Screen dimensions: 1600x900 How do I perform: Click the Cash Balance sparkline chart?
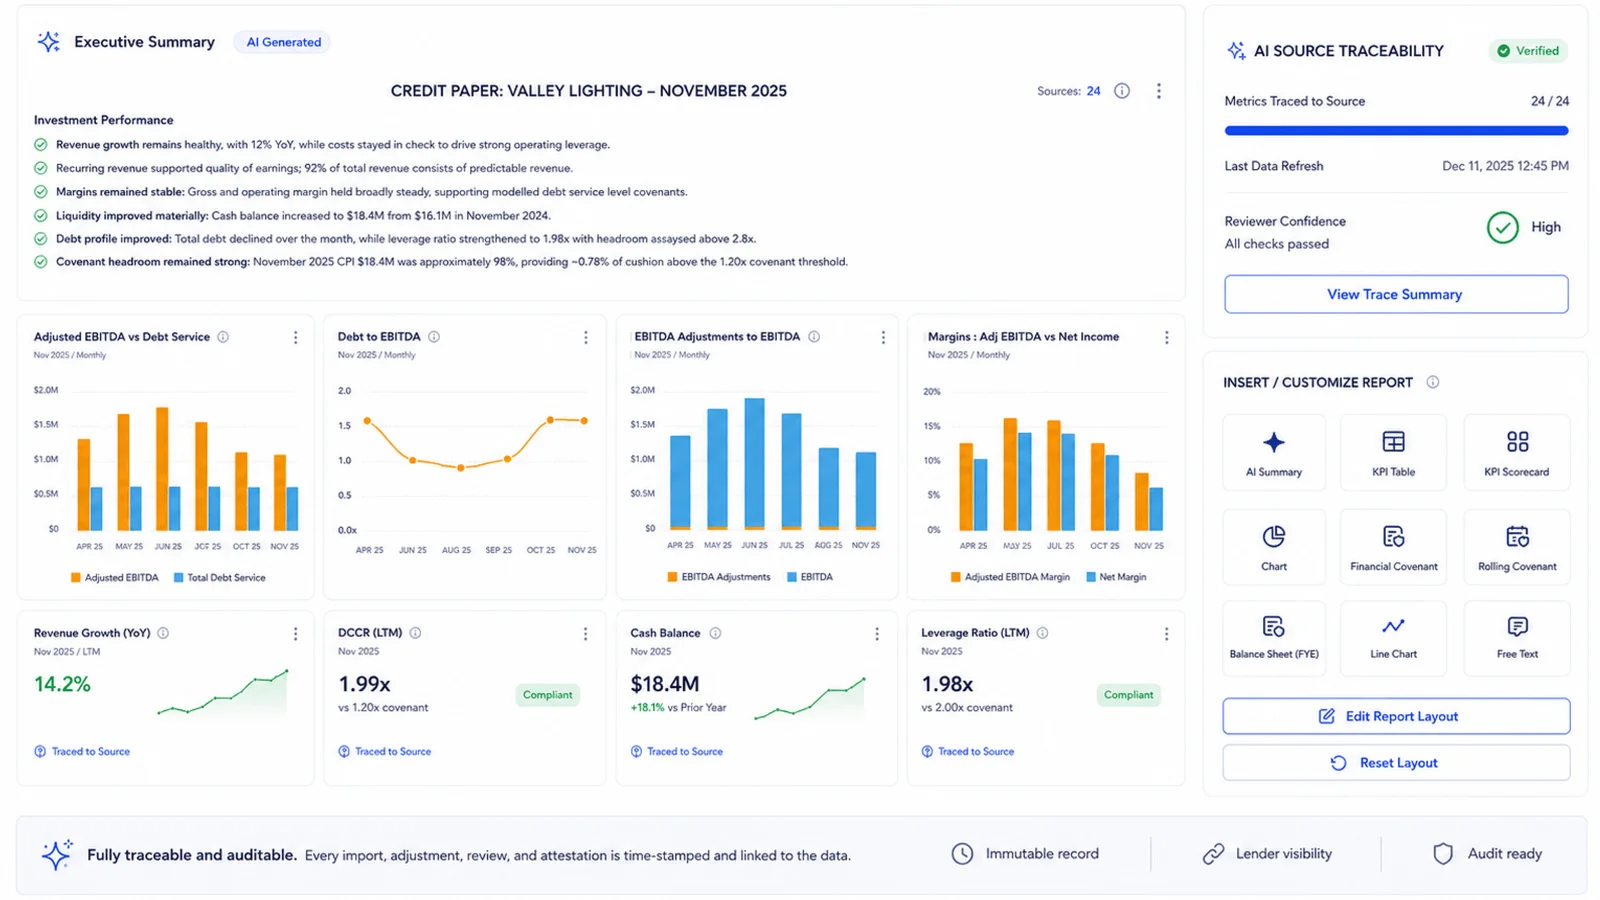point(810,698)
